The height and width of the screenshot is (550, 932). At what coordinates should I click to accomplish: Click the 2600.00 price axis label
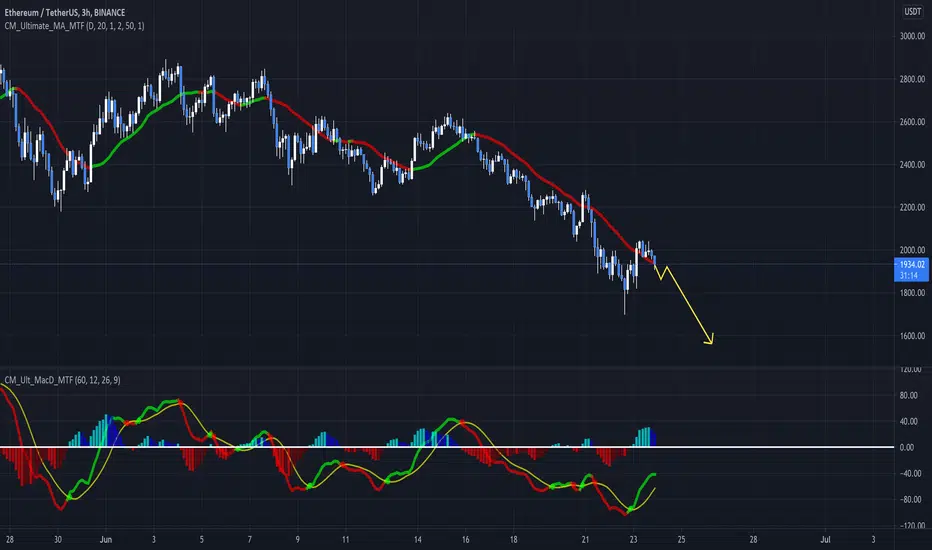(x=912, y=122)
